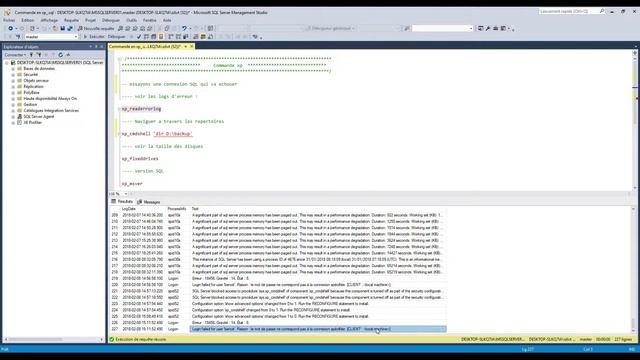The height and width of the screenshot is (360, 640).
Task: Select result row 227 Login failed text
Action: tap(318, 329)
